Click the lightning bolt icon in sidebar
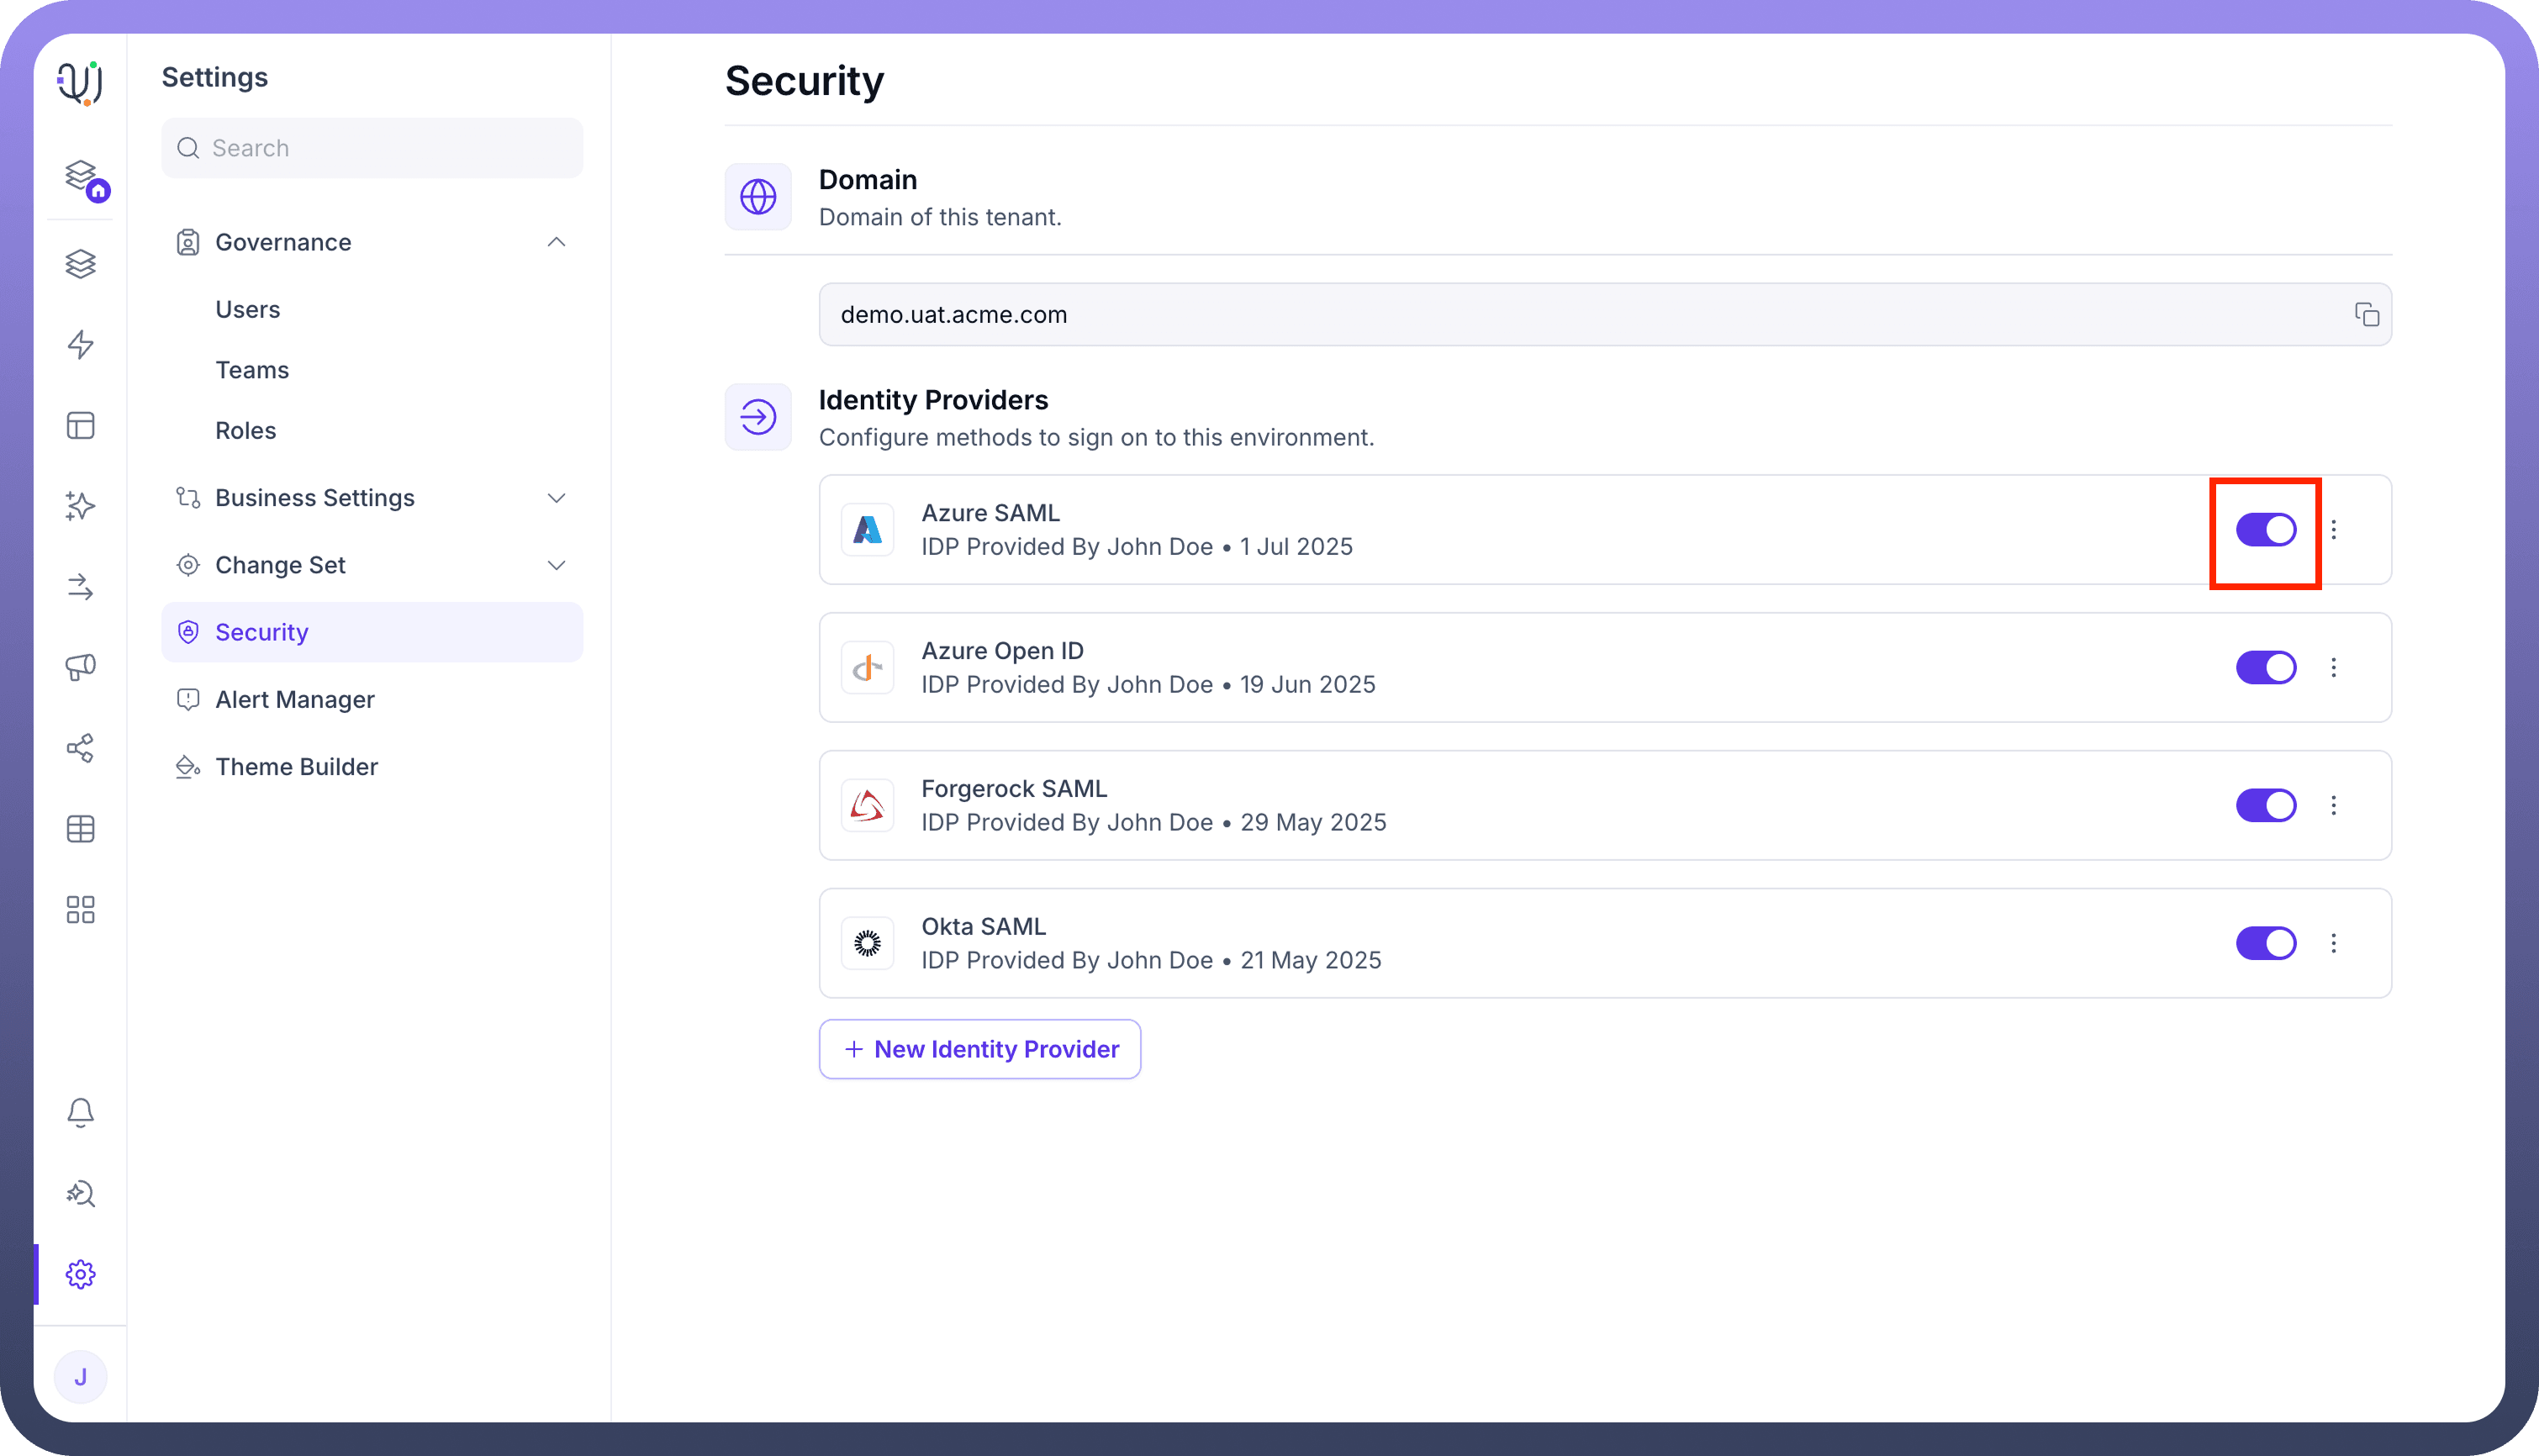 click(x=80, y=345)
